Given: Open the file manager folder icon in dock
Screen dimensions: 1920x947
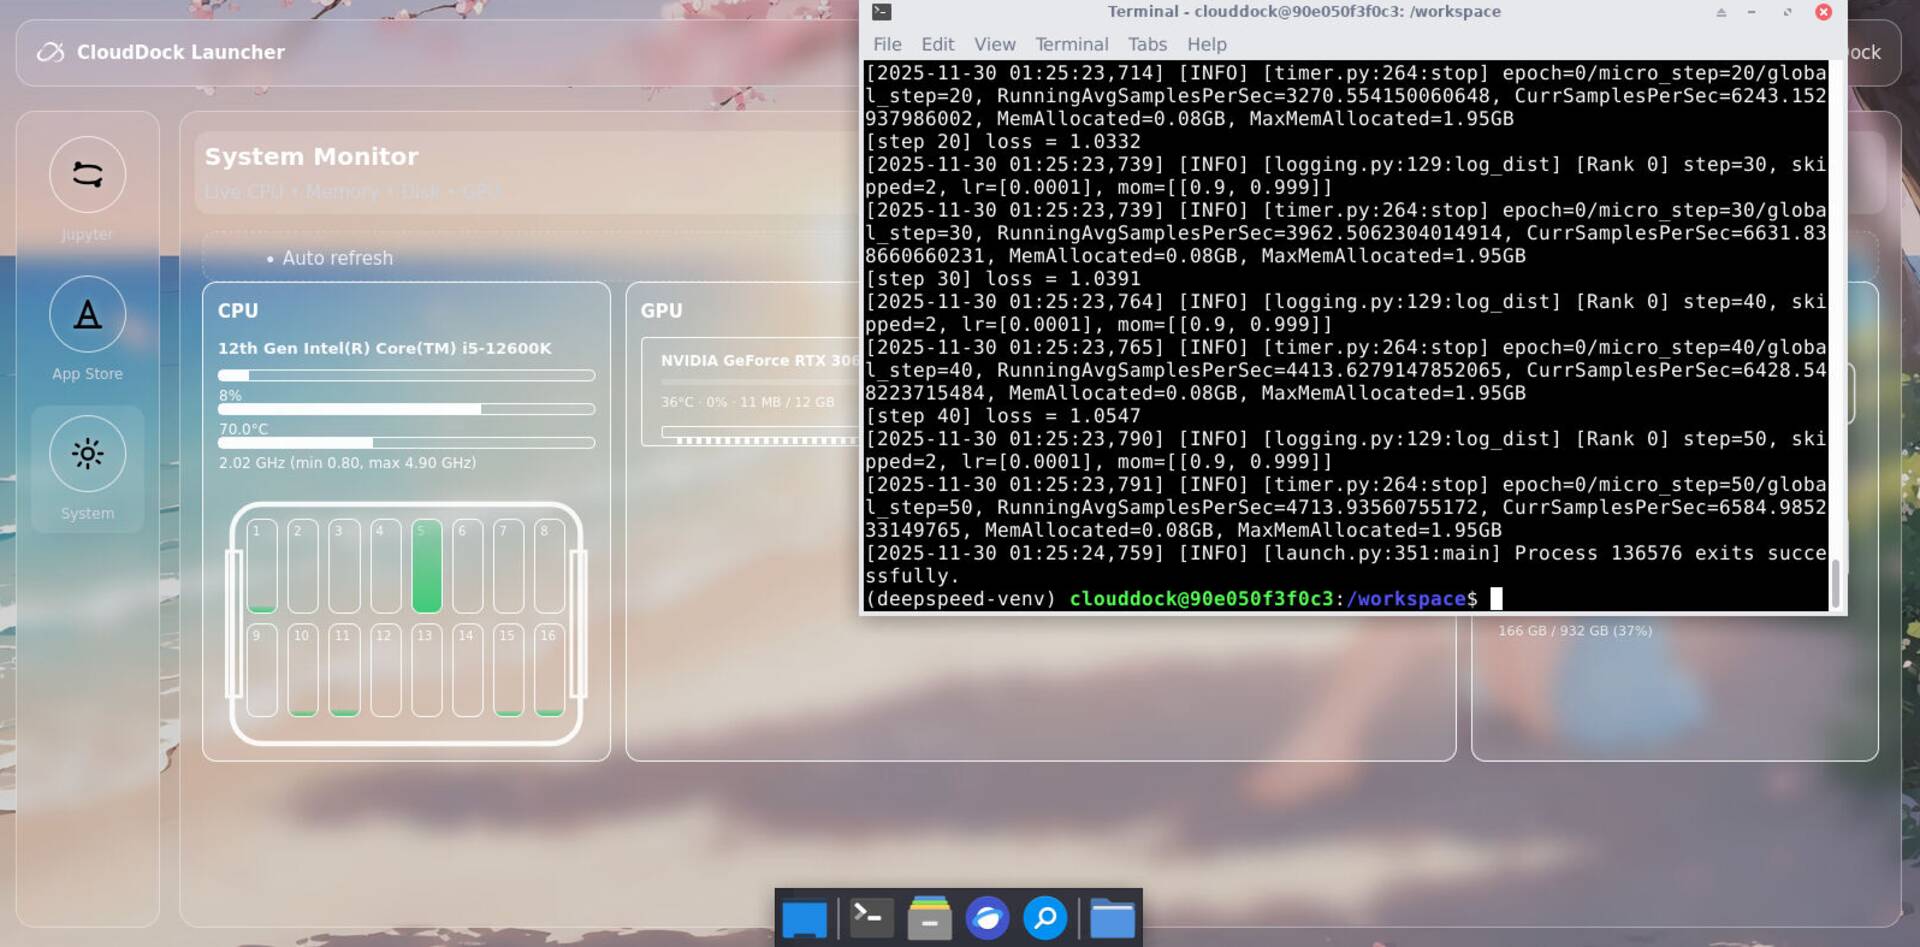Looking at the screenshot, I should point(1113,917).
